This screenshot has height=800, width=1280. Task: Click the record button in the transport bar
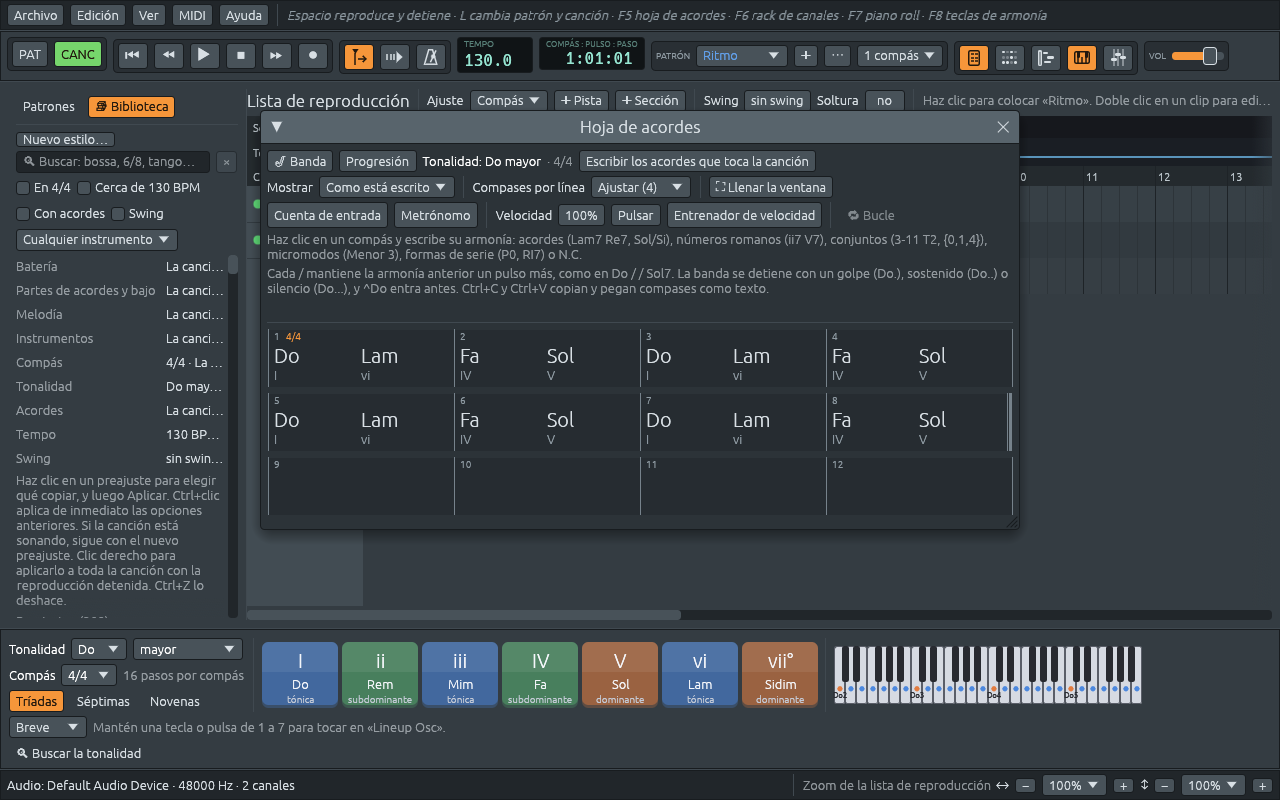tap(313, 56)
